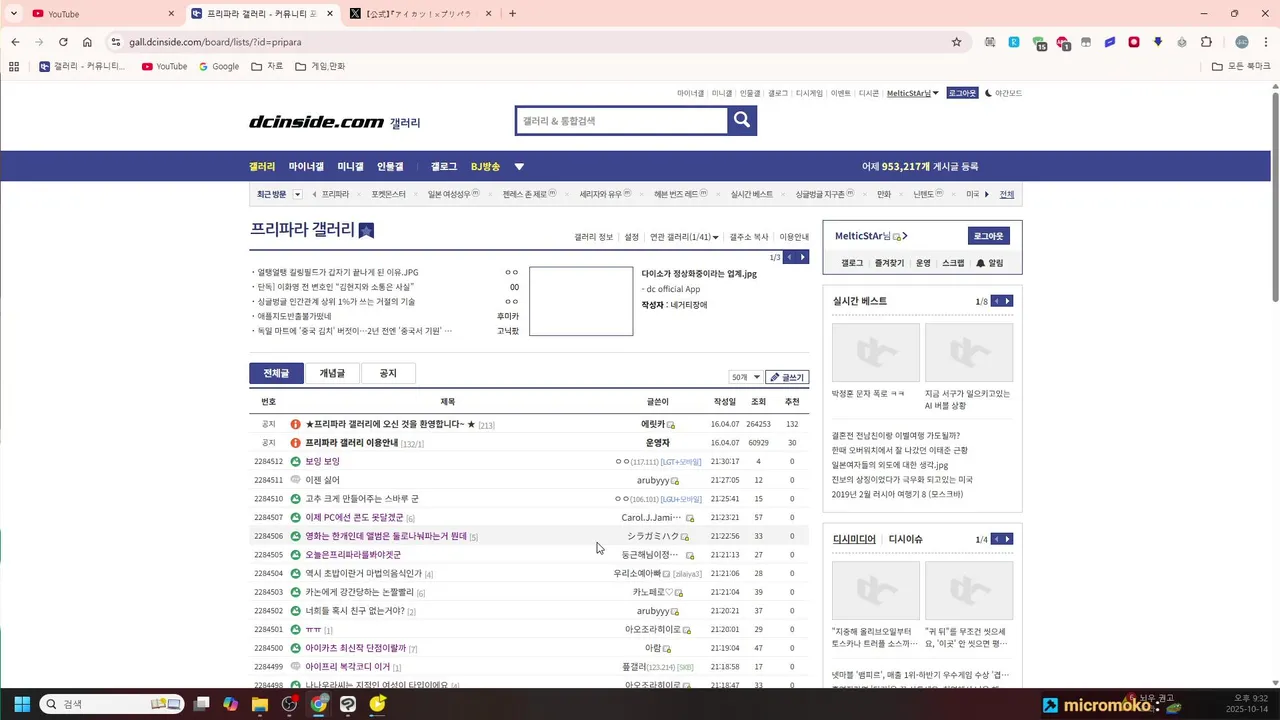Switch to the 디시이슈 tab in sidebar
Image resolution: width=1280 pixels, height=720 pixels.
(905, 539)
